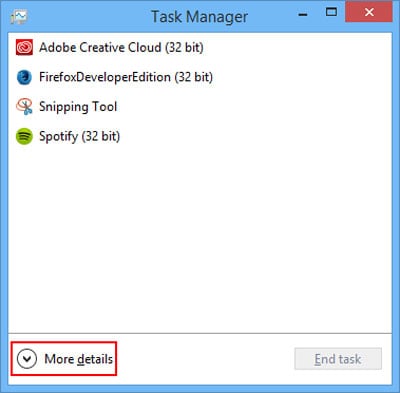
Task: Select the FirefoxDeveloperEdition (32 bit) process name
Action: pyautogui.click(x=126, y=77)
